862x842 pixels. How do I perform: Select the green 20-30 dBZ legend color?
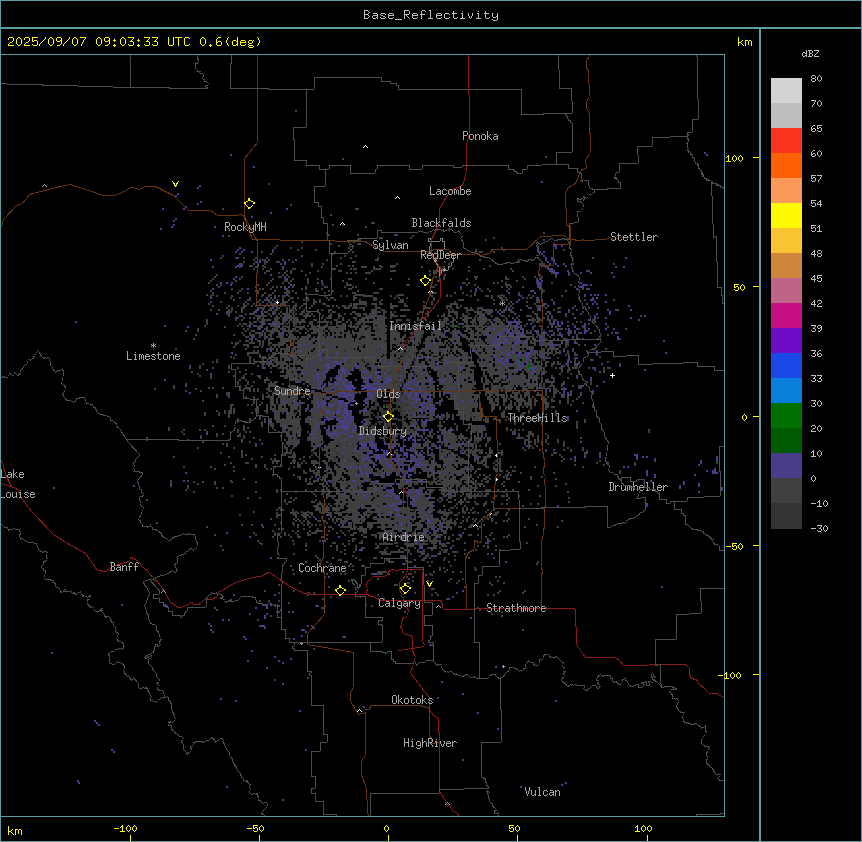[x=786, y=416]
